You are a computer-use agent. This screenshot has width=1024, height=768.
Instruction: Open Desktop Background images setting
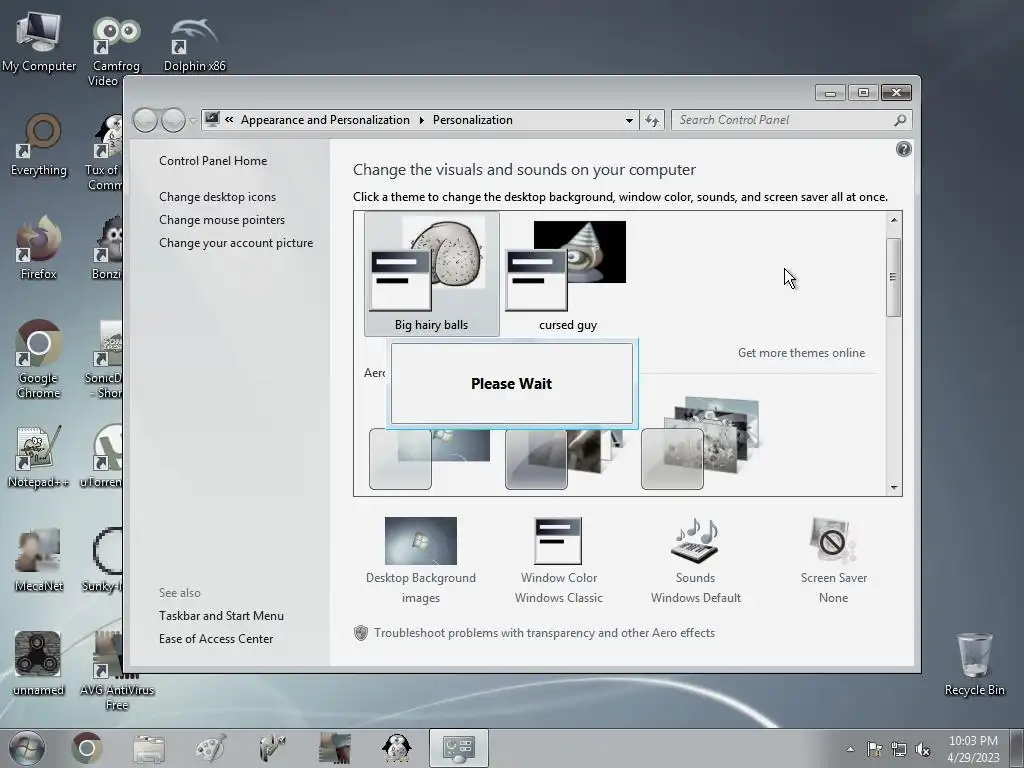click(421, 561)
